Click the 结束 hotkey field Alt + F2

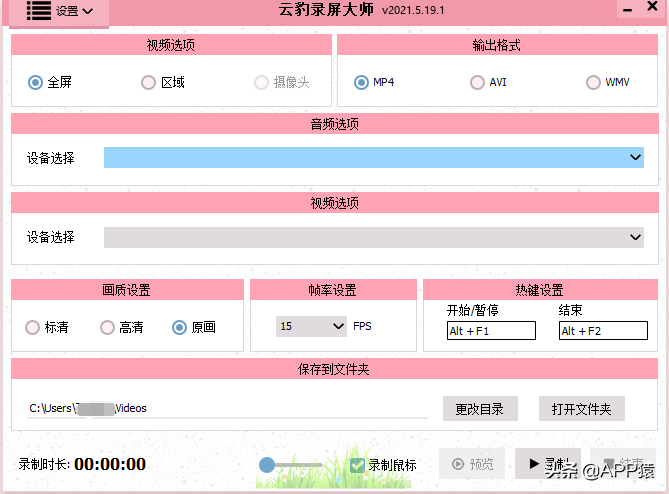(603, 331)
